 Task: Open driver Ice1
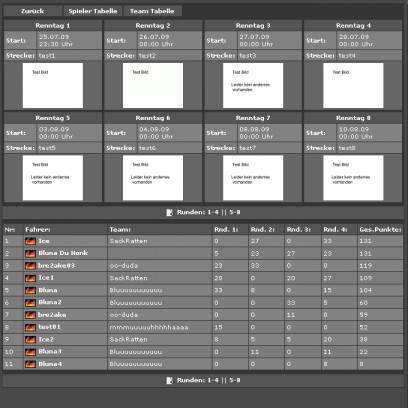pyautogui.click(x=46, y=278)
